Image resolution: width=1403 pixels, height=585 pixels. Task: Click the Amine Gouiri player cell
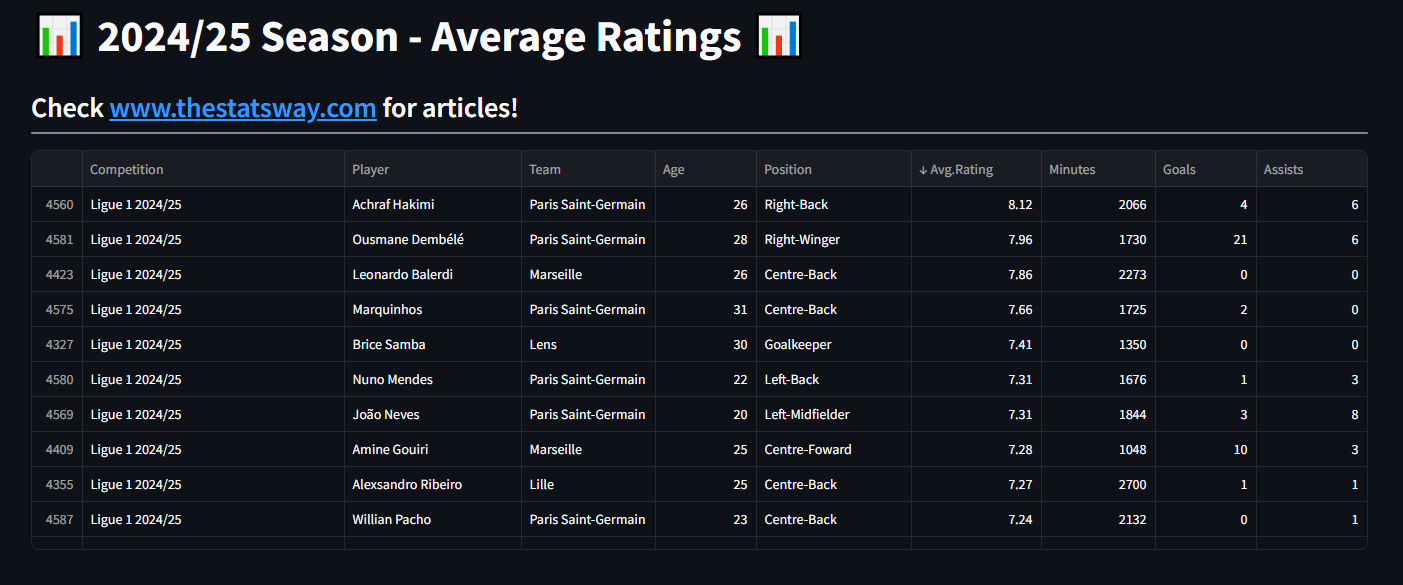(433, 449)
